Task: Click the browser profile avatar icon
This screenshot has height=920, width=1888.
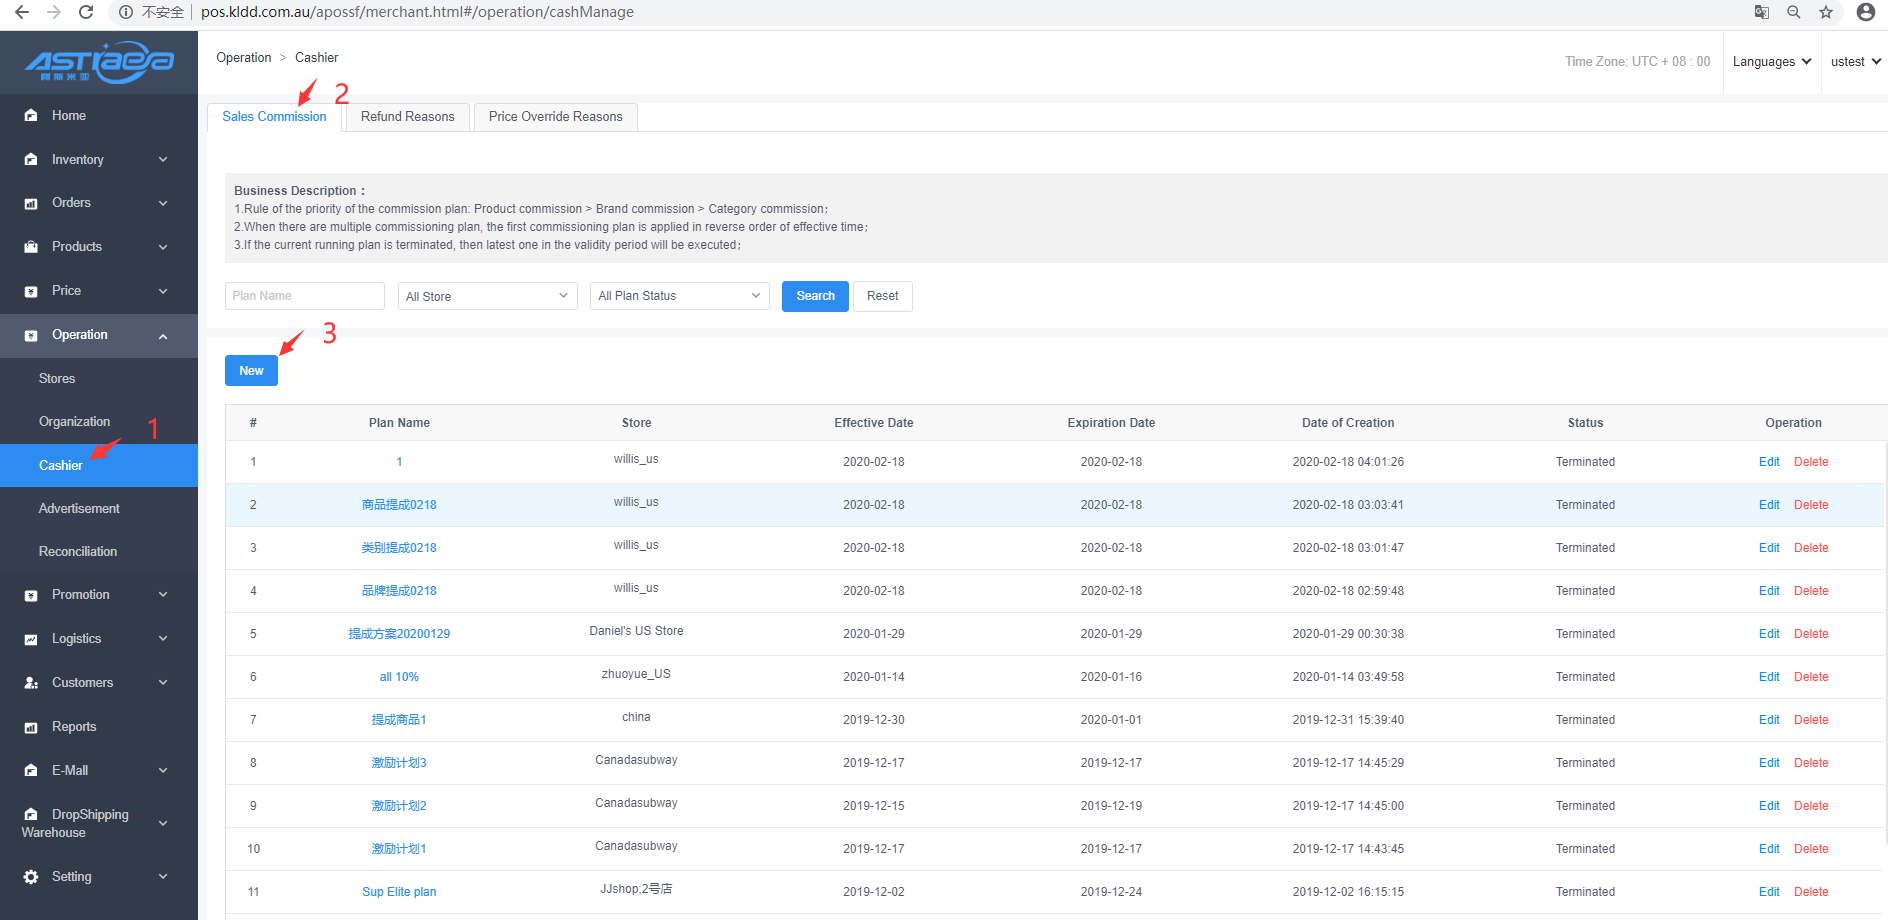Action: click(x=1865, y=12)
